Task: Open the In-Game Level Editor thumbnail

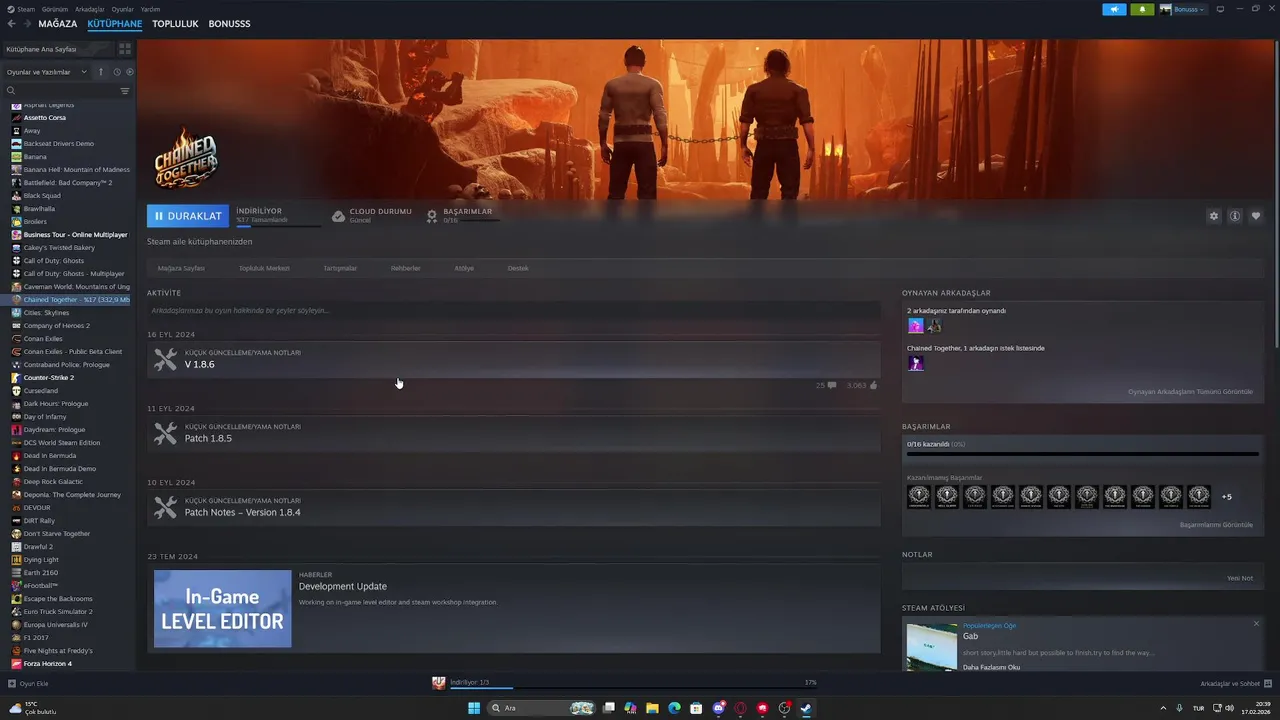Action: pyautogui.click(x=222, y=609)
